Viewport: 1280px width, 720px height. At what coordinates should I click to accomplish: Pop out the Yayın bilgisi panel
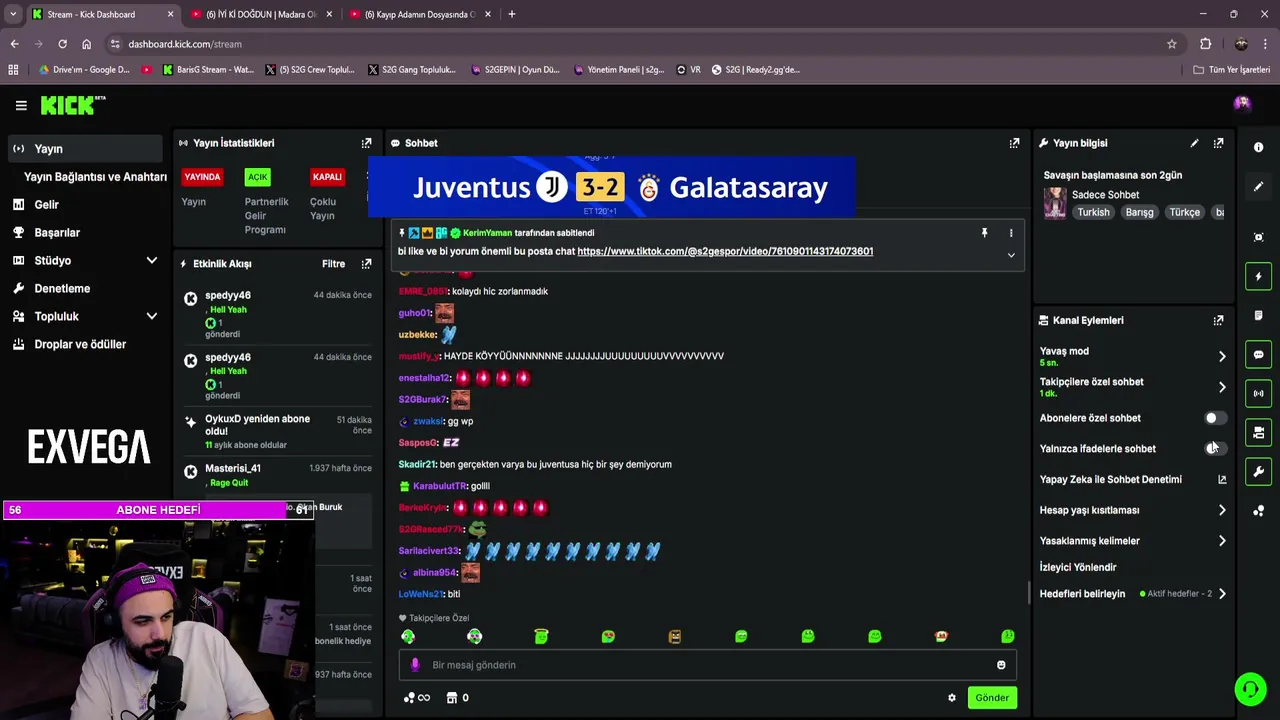[1218, 143]
